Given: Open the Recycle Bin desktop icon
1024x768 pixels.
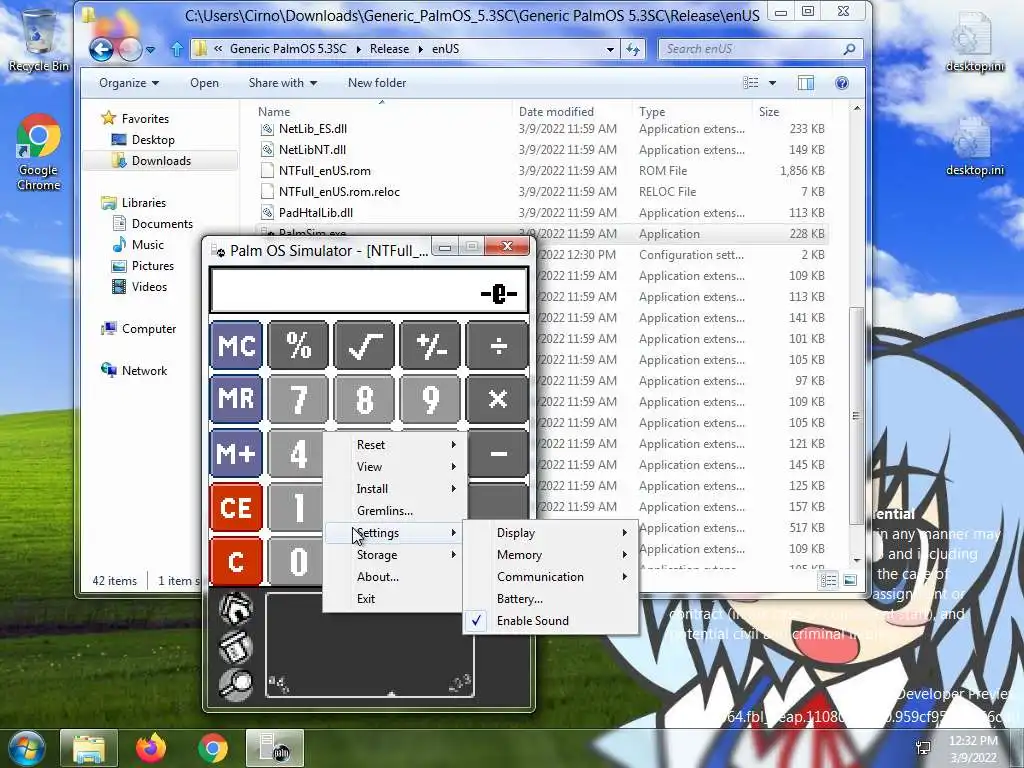Looking at the screenshot, I should coord(39,39).
